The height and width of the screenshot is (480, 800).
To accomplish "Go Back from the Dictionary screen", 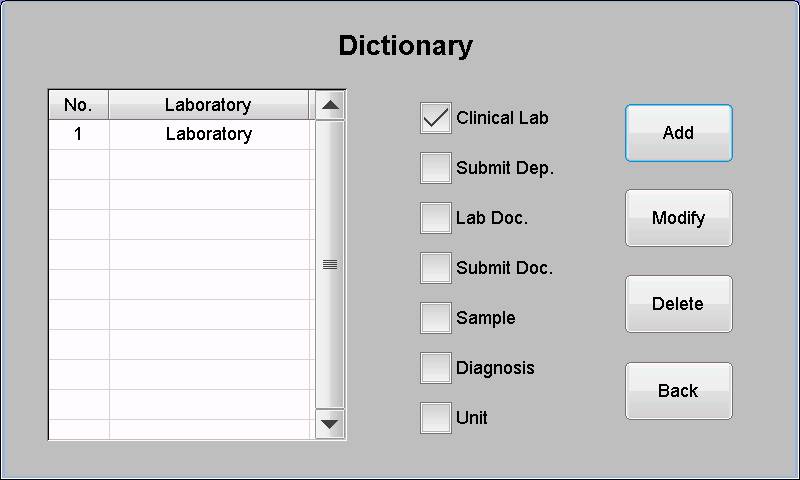I will click(679, 391).
